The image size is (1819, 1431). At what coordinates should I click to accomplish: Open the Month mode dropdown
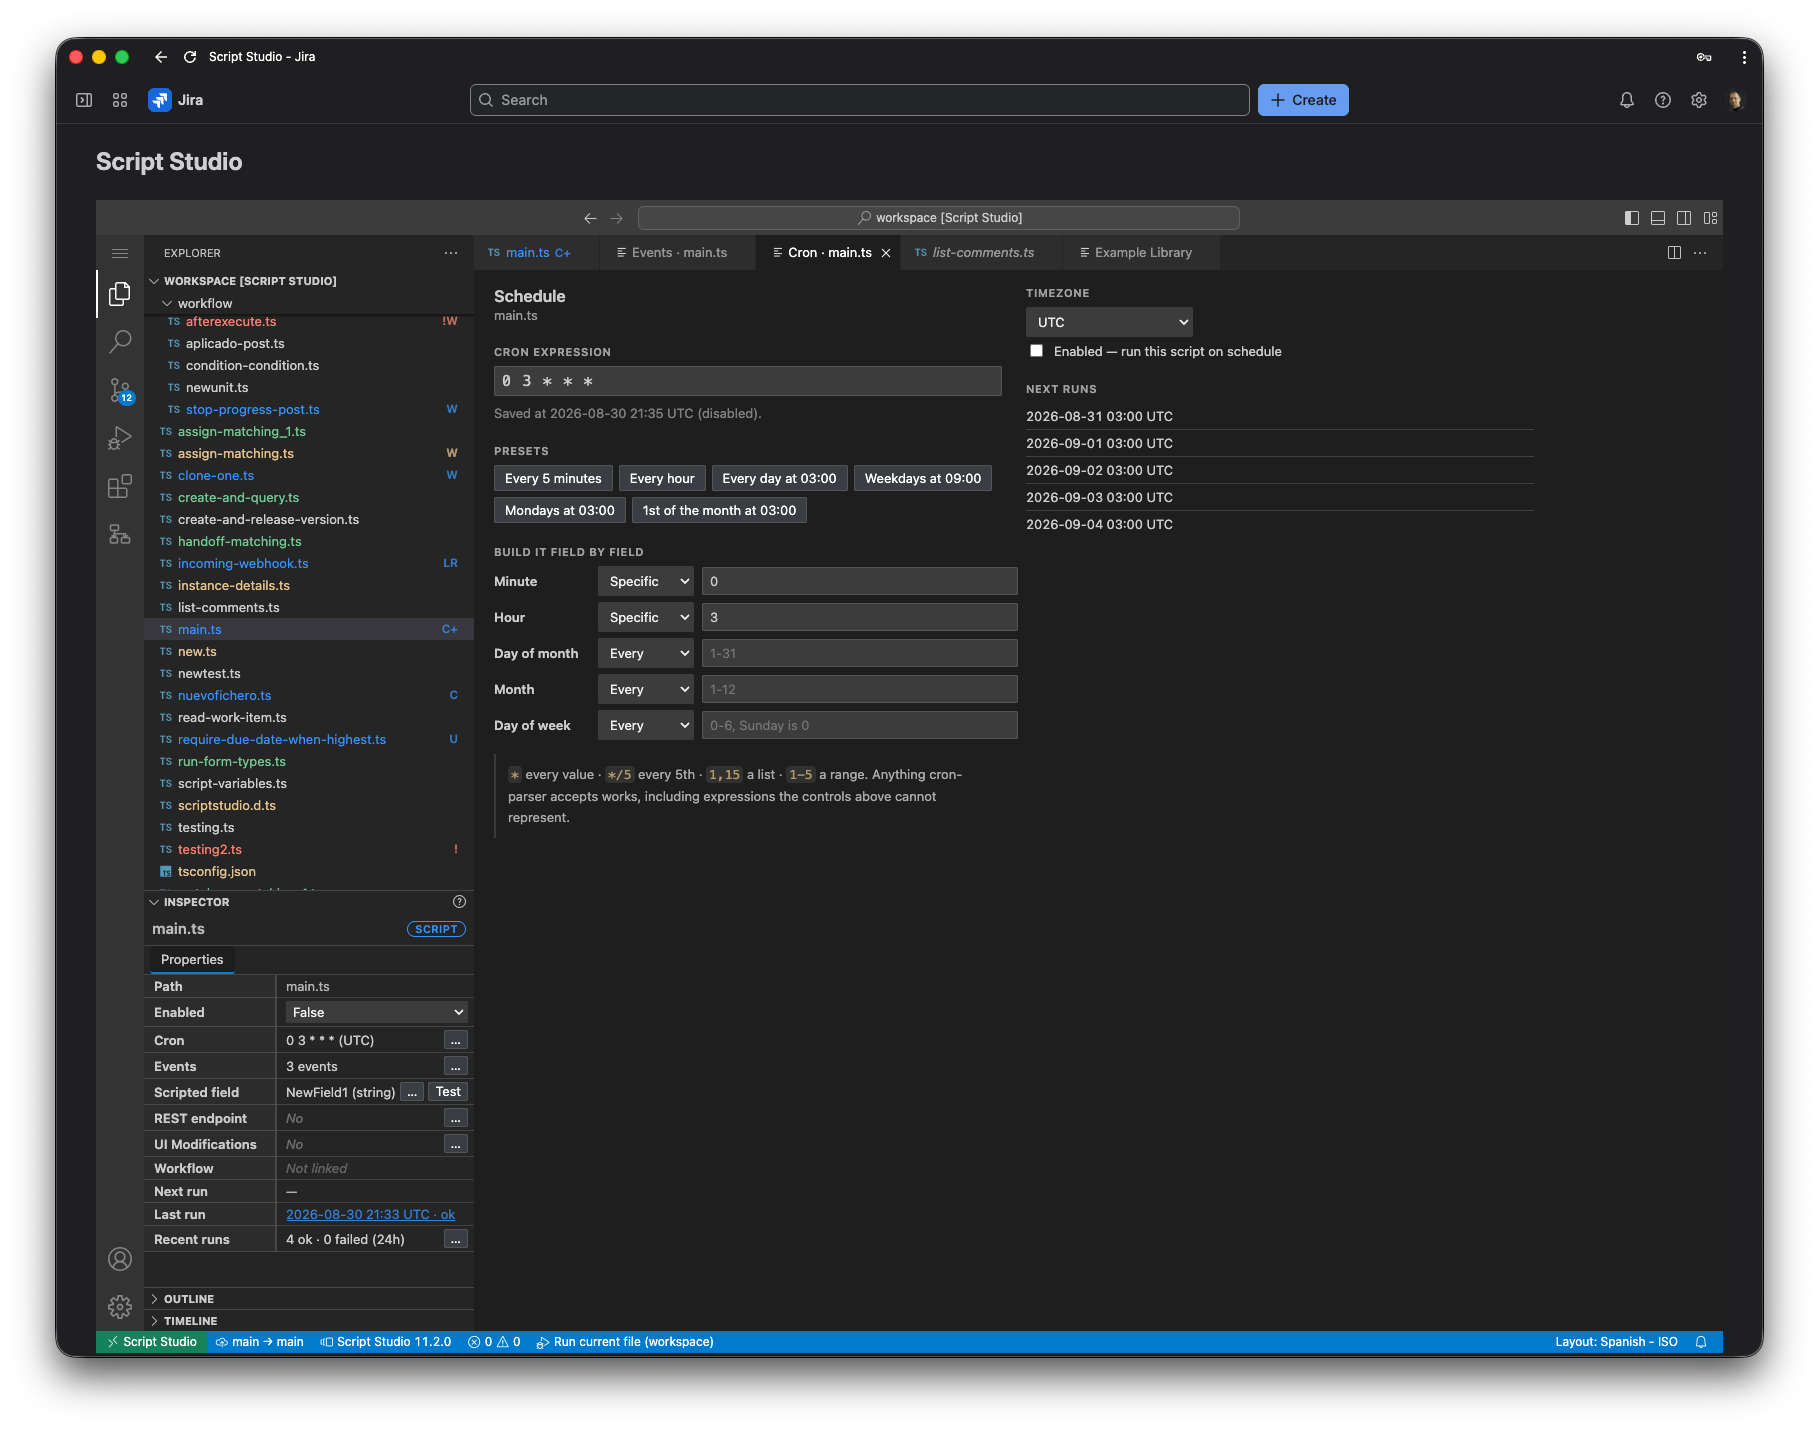coord(646,689)
